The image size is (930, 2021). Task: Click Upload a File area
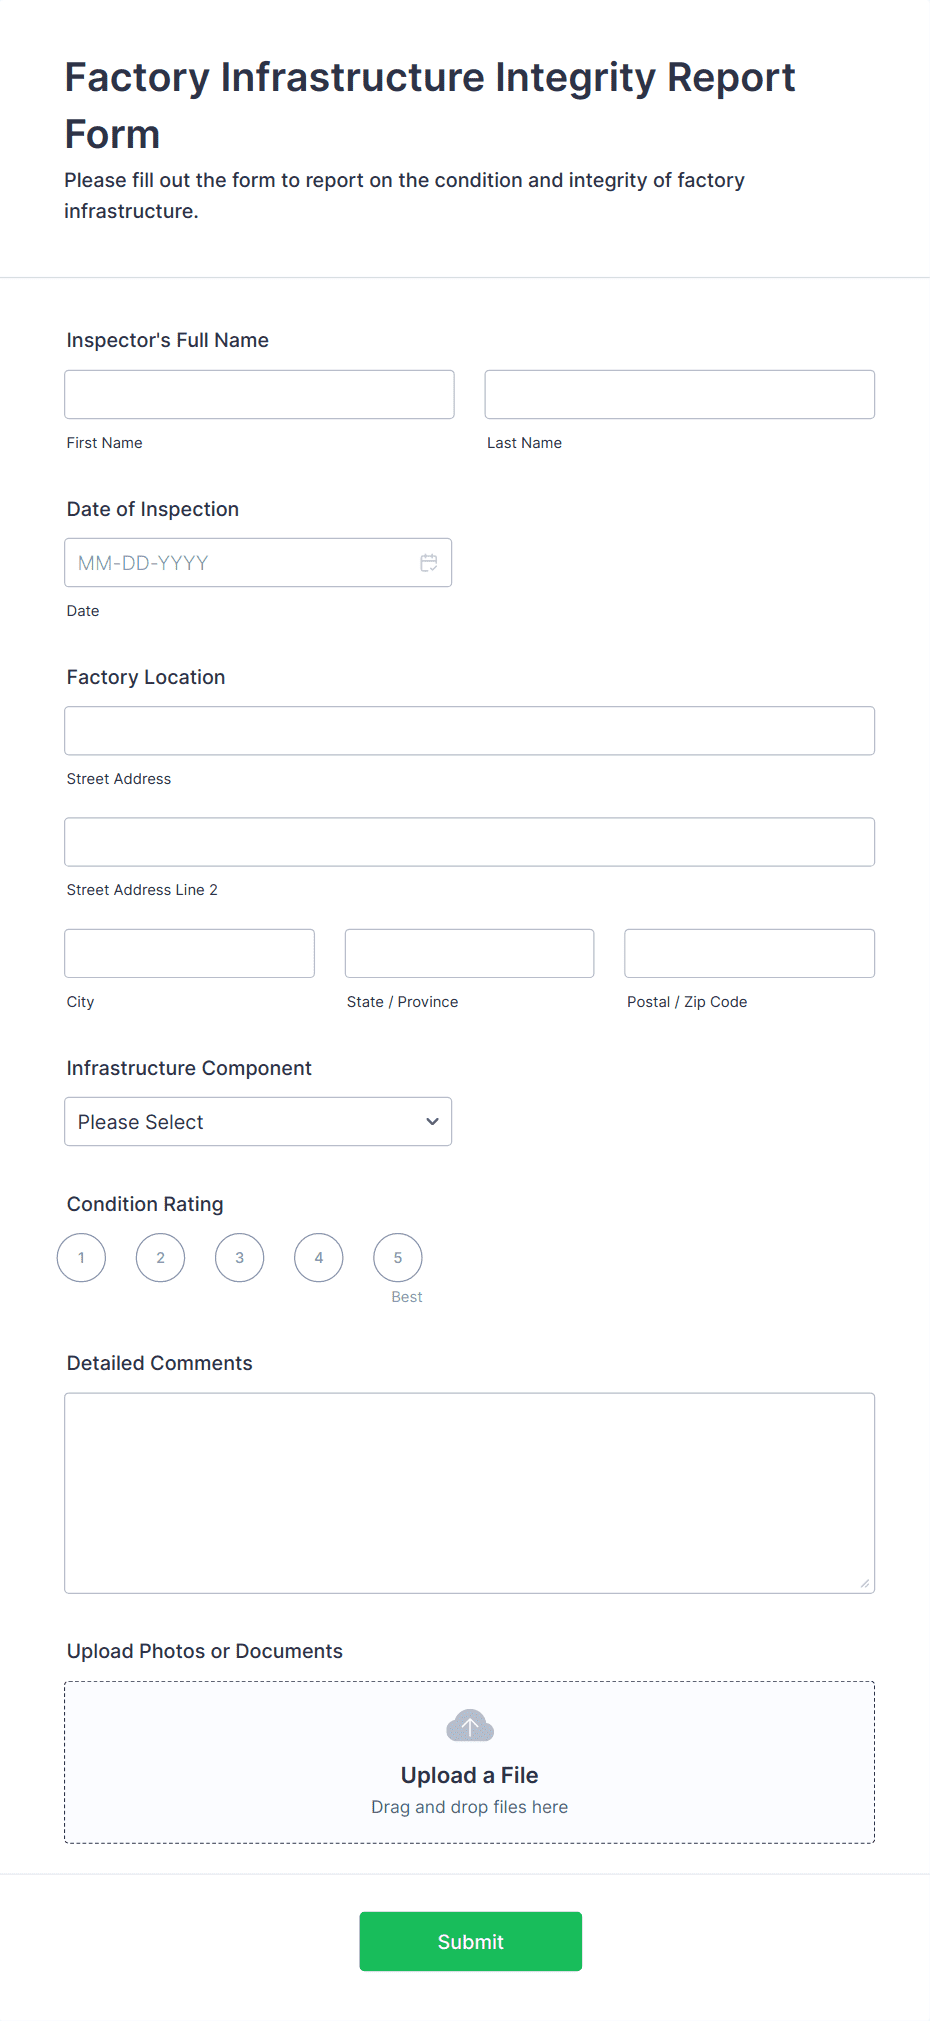[469, 1775]
